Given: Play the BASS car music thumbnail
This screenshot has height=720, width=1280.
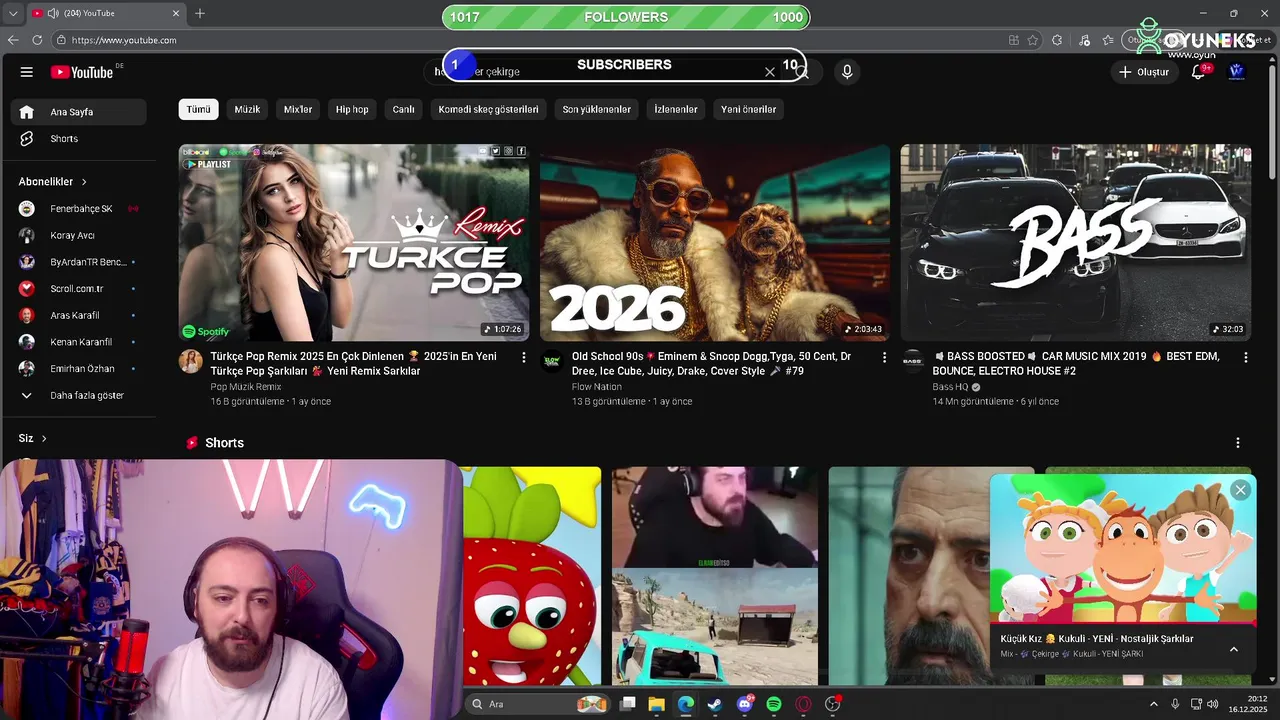Looking at the screenshot, I should pyautogui.click(x=1076, y=243).
